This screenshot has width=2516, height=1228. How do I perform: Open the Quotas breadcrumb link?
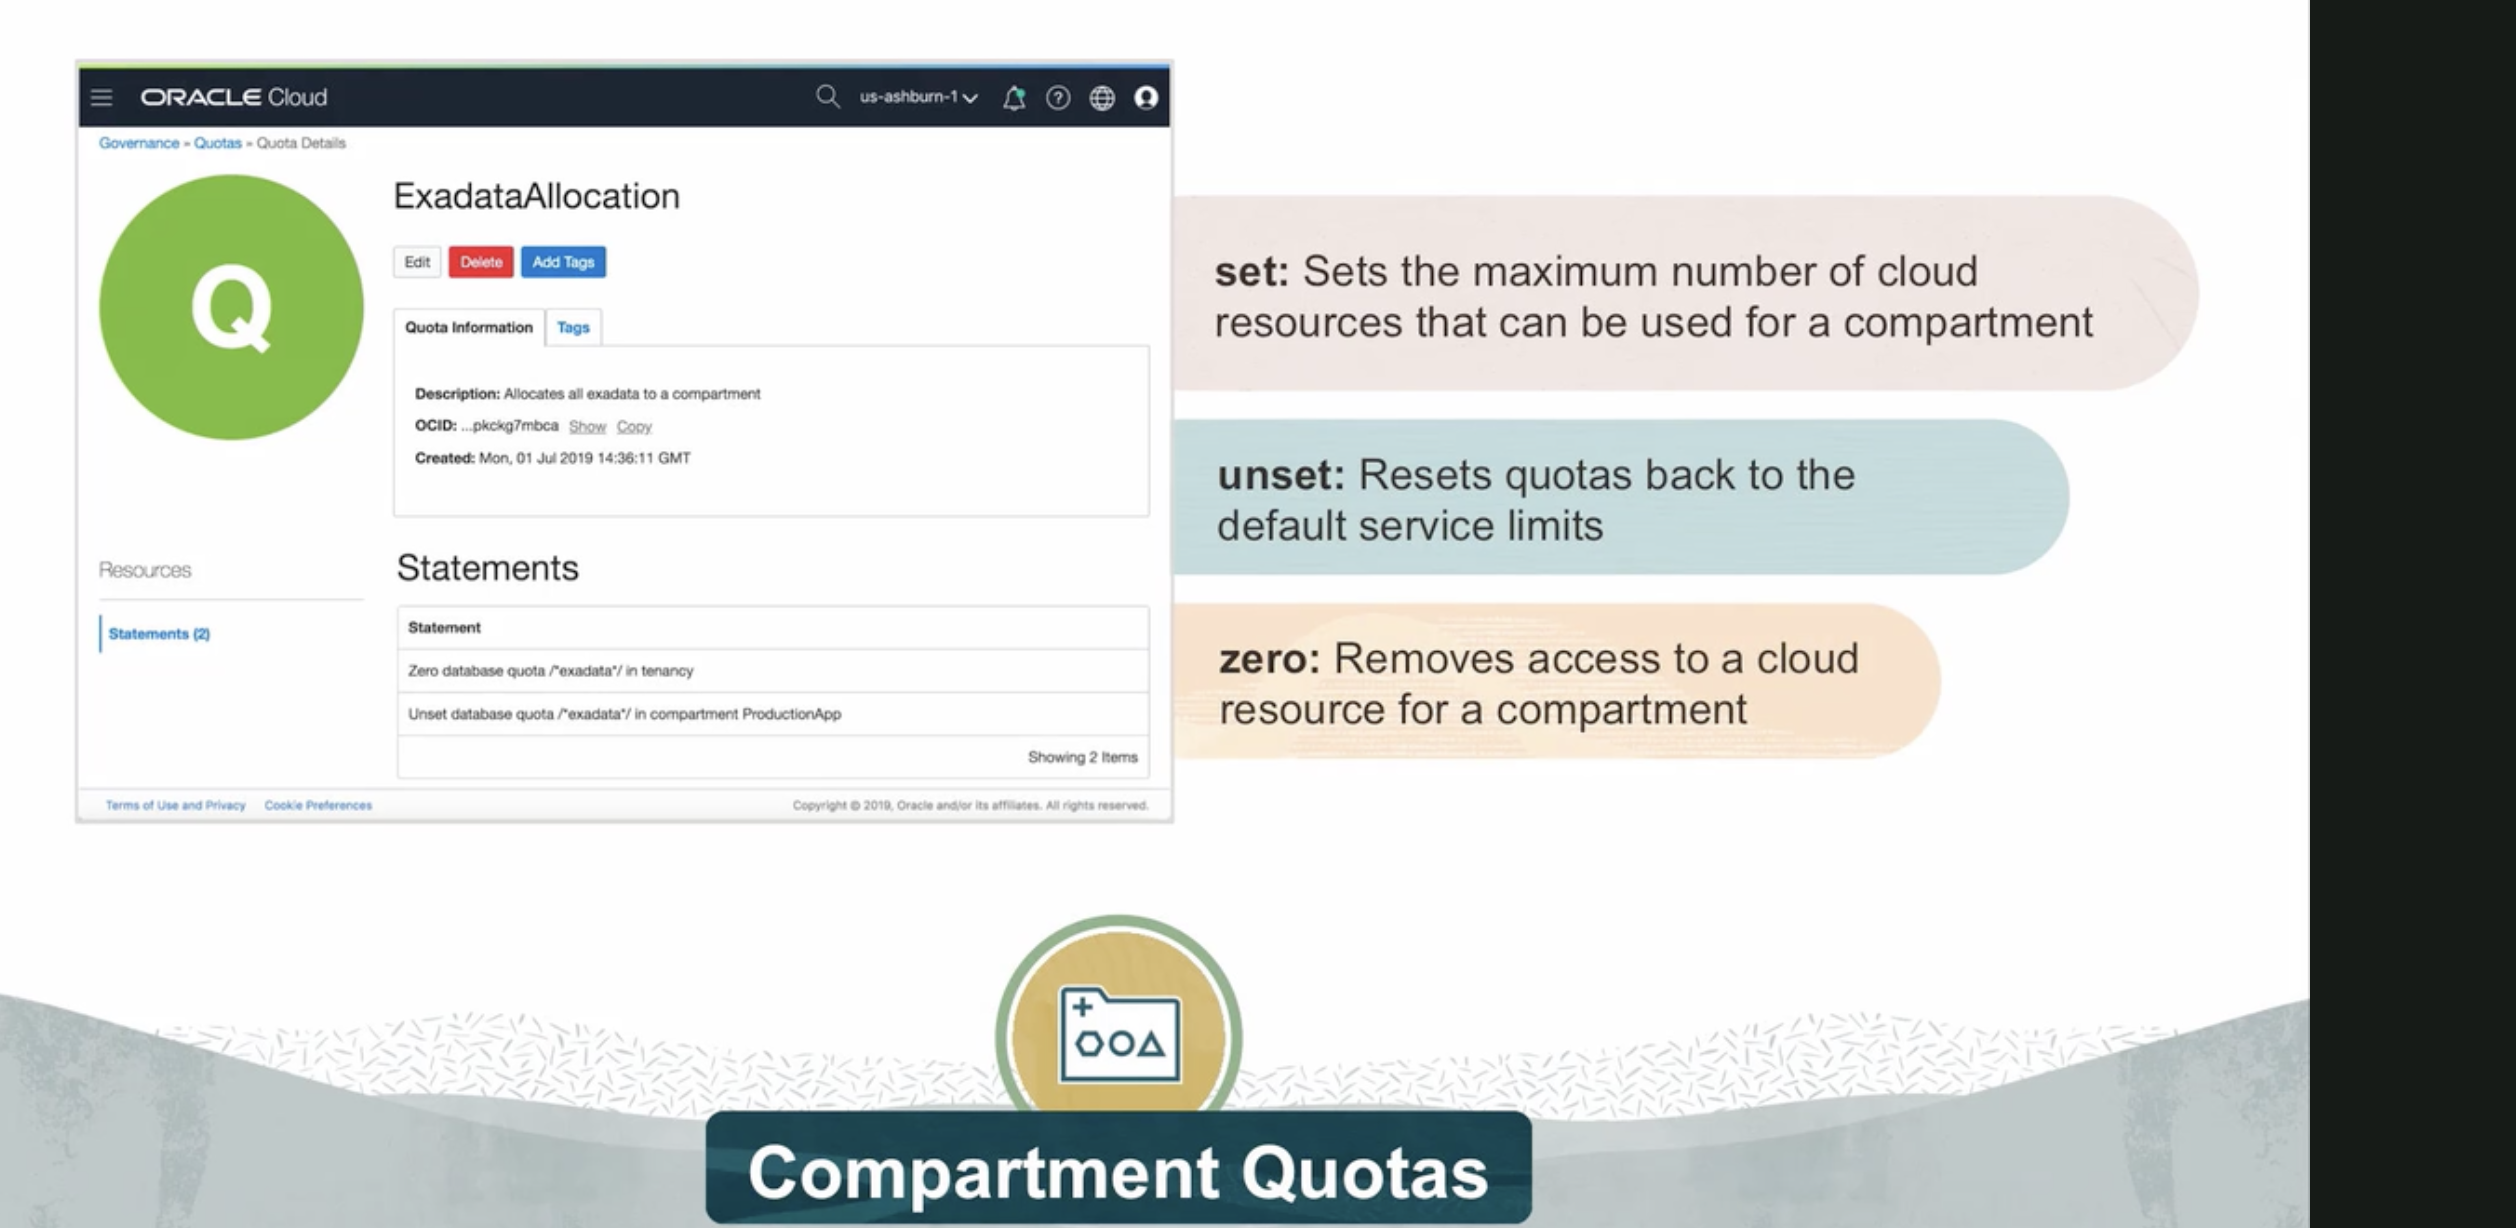(x=217, y=143)
